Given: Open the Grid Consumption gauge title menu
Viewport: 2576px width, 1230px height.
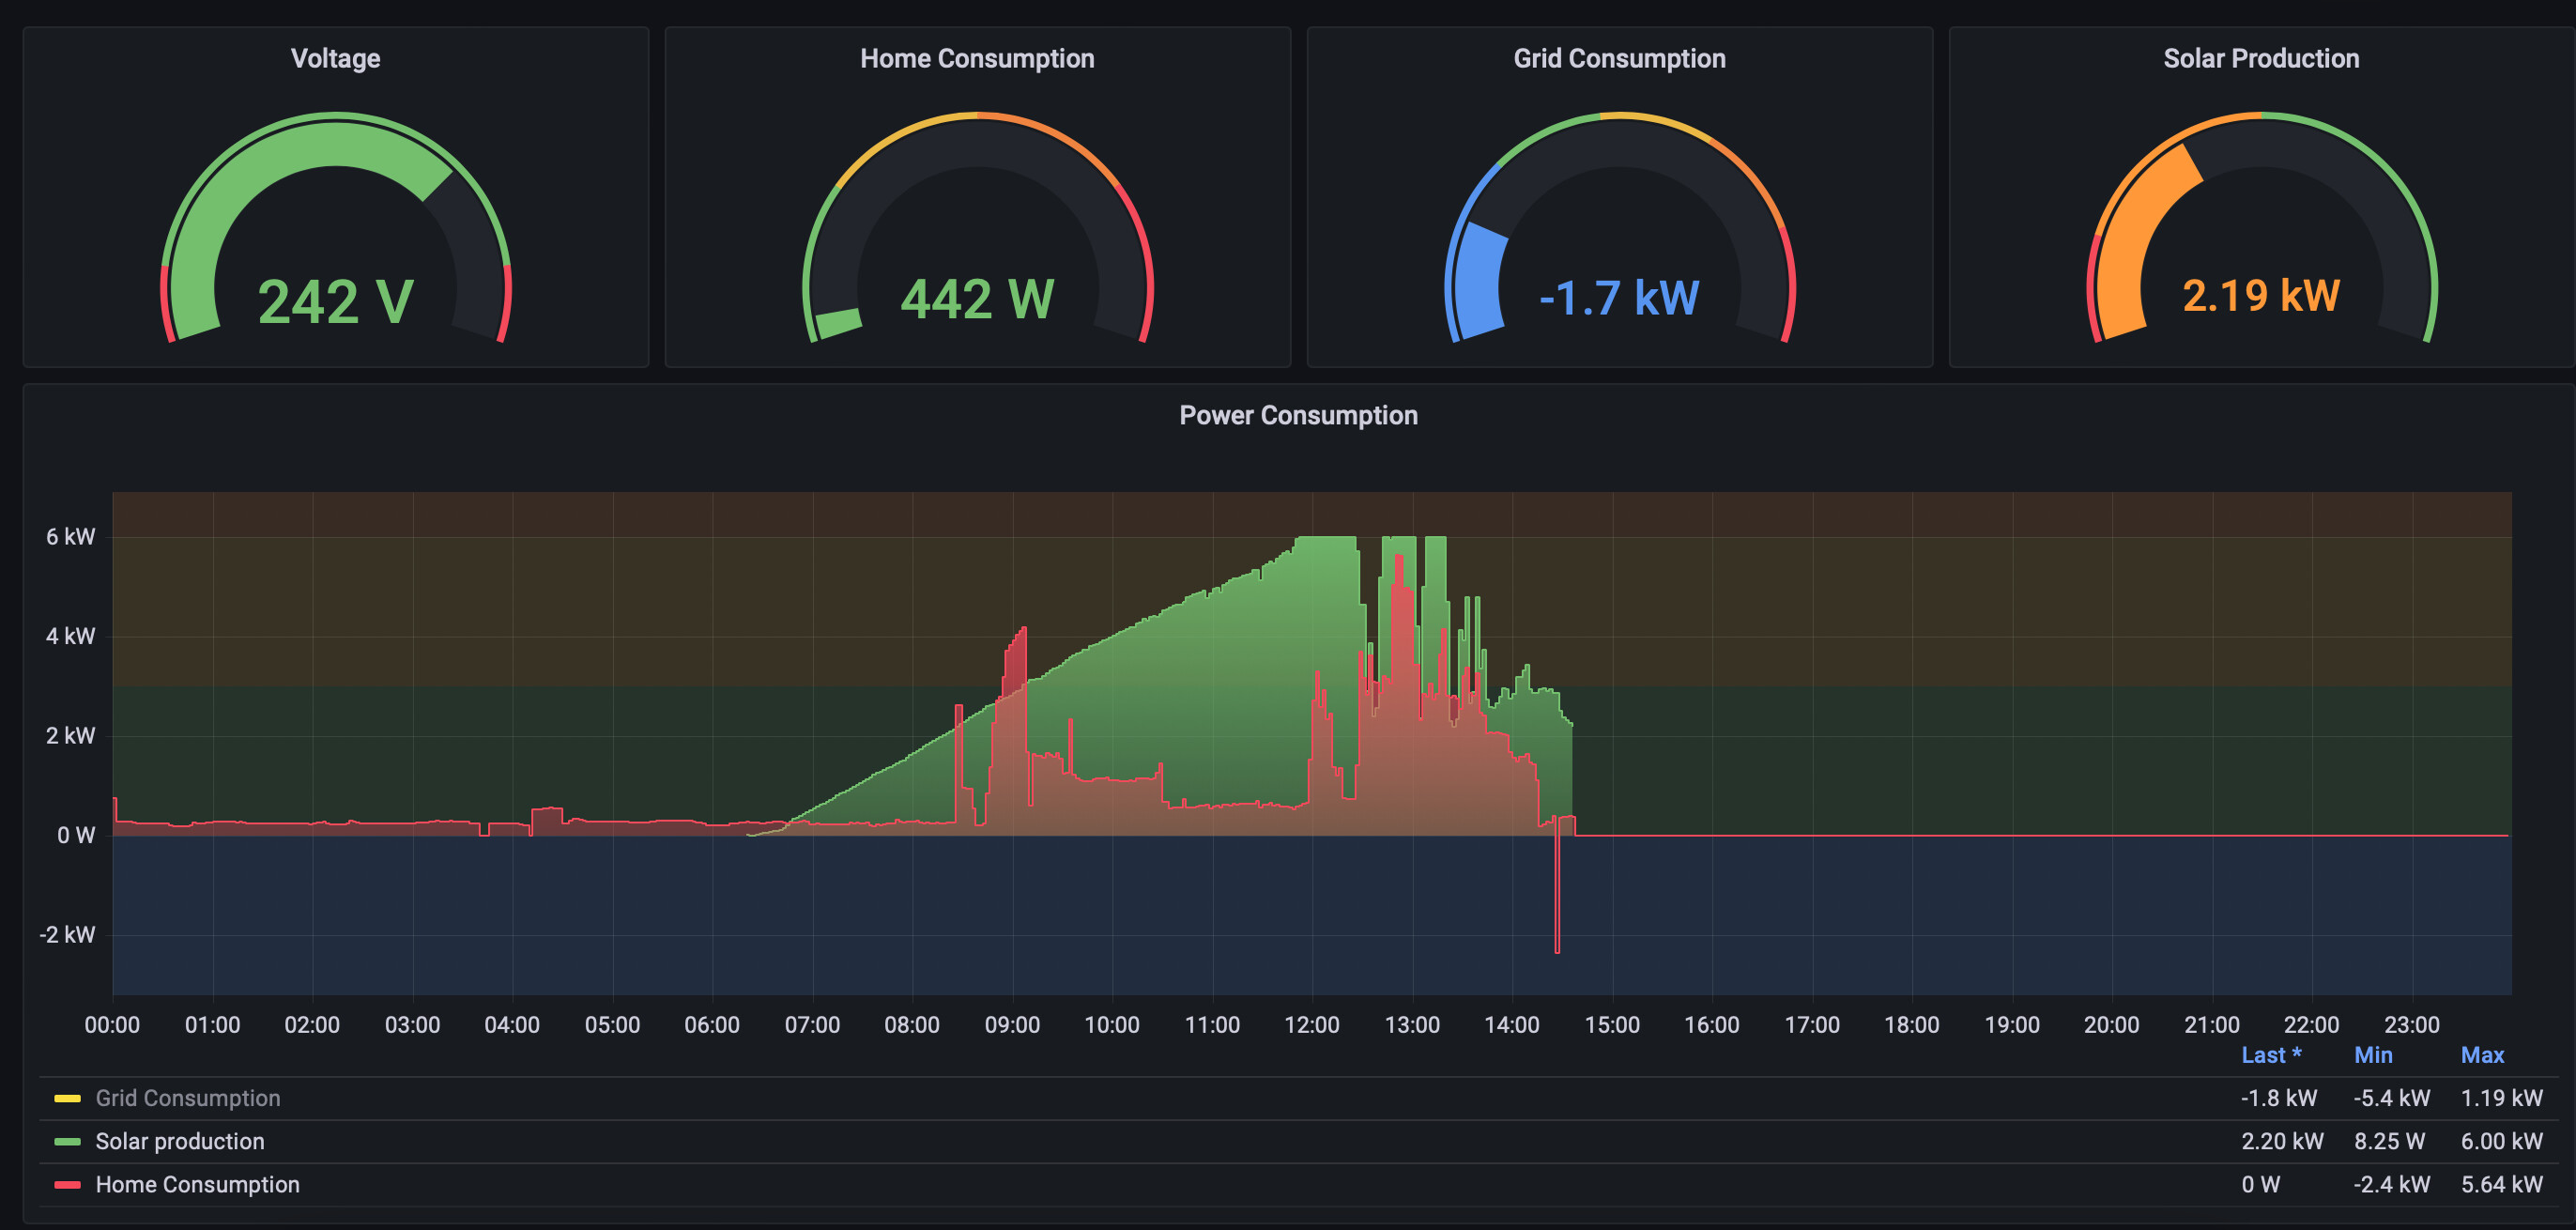Looking at the screenshot, I should 1619,58.
